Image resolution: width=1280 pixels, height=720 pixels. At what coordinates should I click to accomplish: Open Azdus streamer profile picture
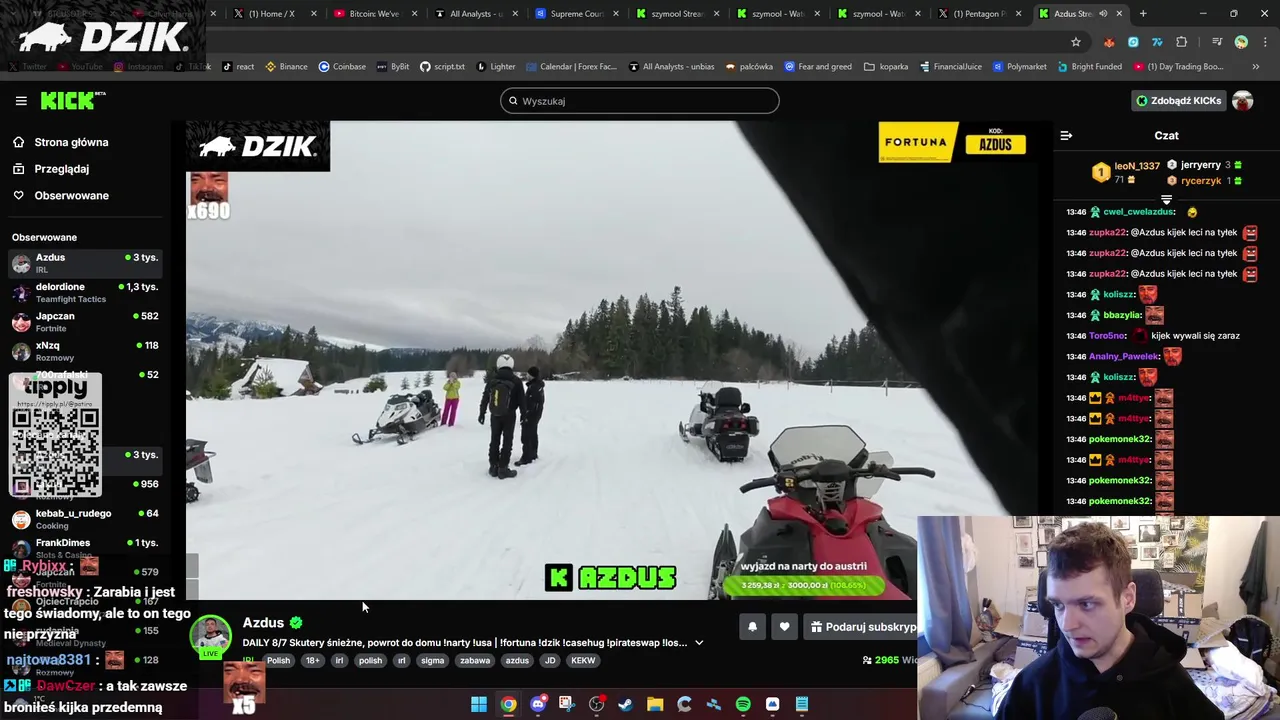tap(211, 635)
